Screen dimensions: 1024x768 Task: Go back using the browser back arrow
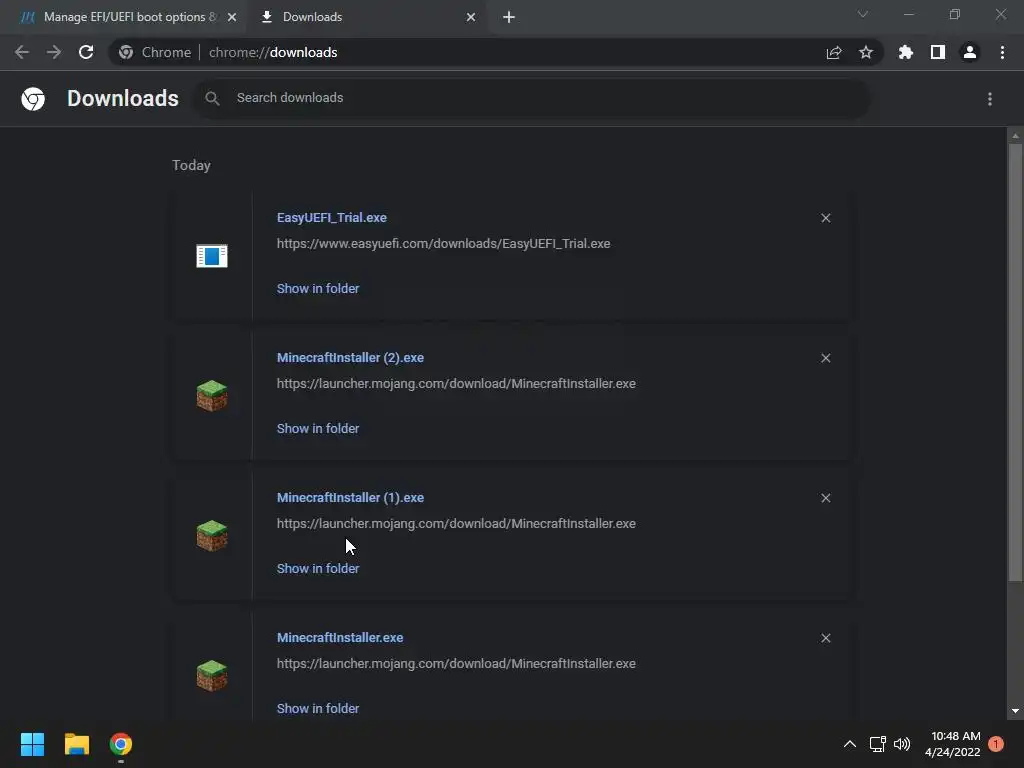22,52
